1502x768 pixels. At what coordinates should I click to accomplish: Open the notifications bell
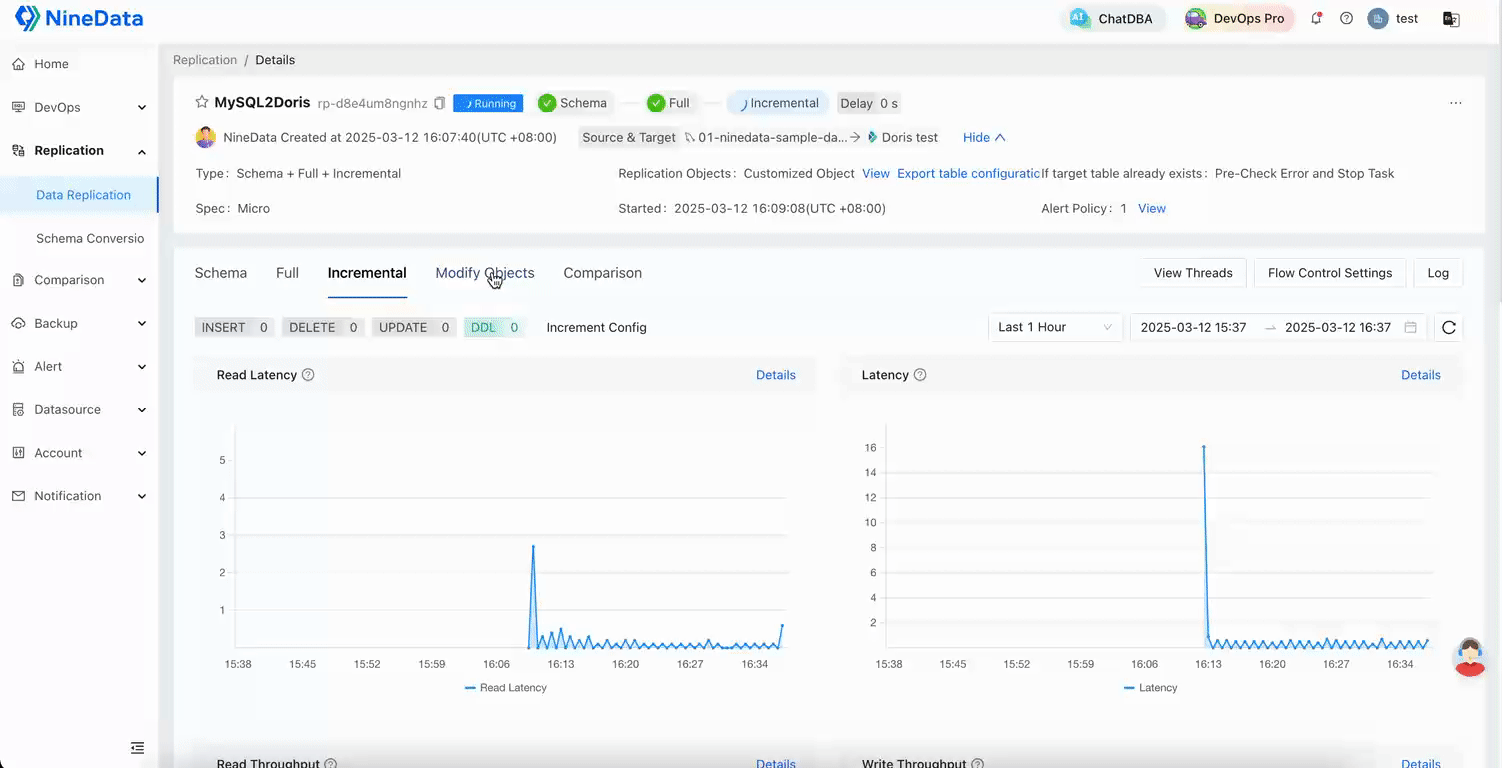coord(1316,18)
